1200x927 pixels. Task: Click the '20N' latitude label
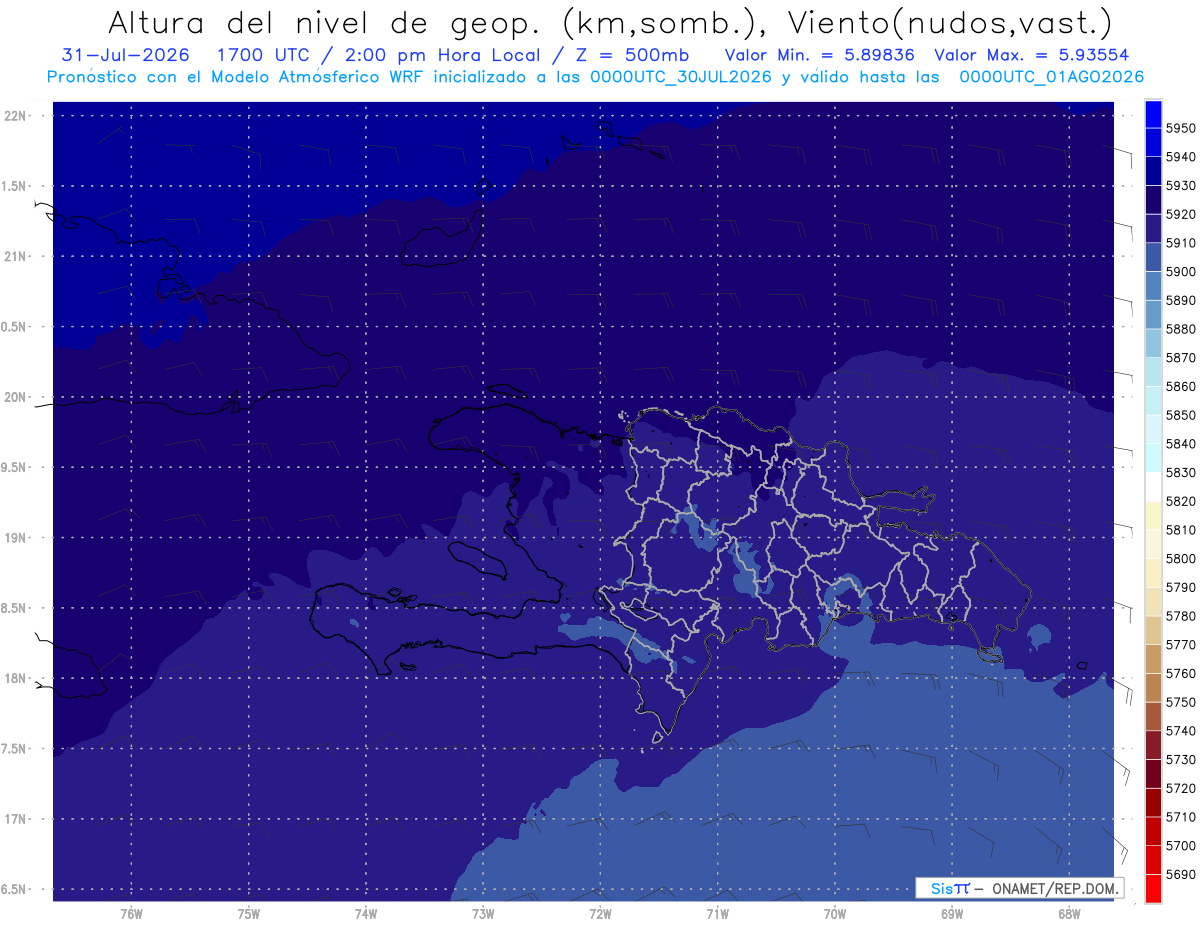click(x=17, y=397)
